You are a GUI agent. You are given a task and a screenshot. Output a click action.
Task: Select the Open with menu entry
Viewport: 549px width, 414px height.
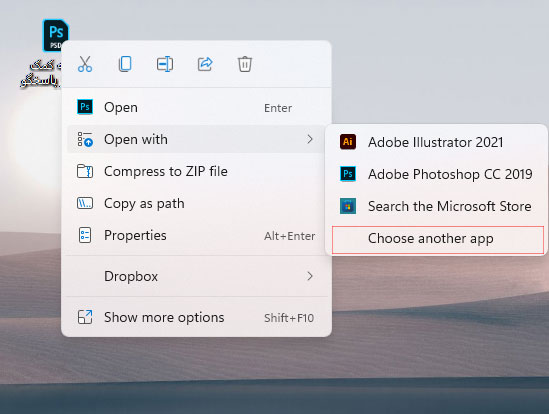point(196,139)
